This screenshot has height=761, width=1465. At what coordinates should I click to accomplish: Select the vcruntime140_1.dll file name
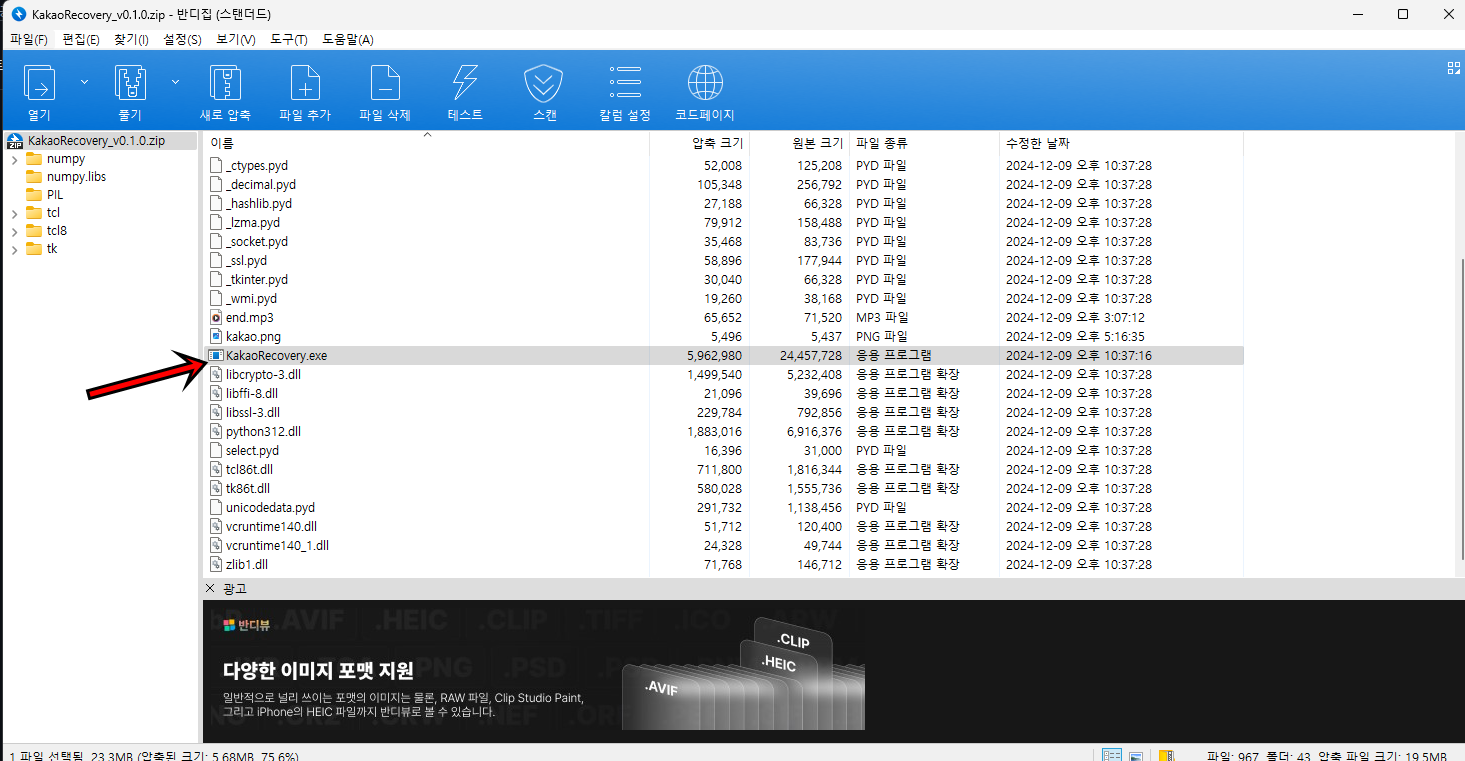tap(278, 545)
